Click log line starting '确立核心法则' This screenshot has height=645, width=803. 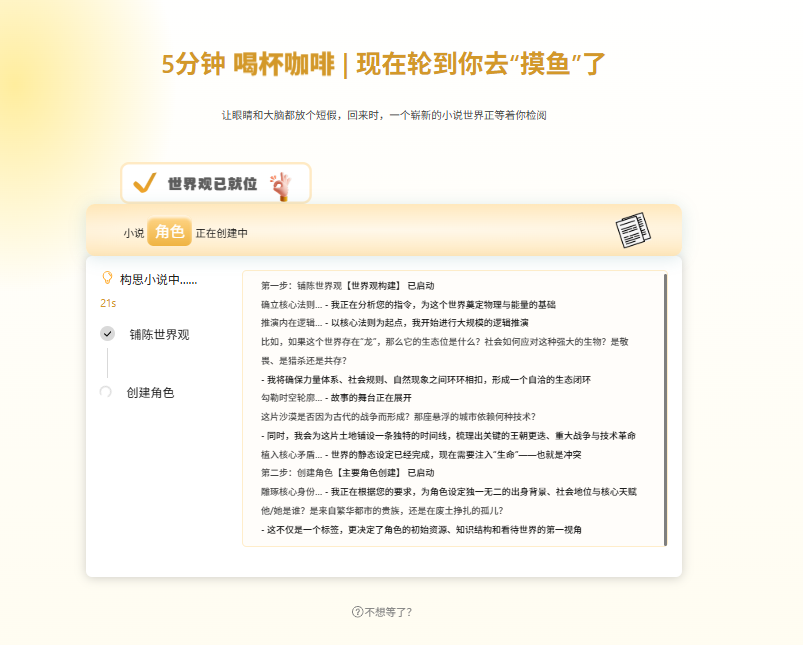point(408,305)
